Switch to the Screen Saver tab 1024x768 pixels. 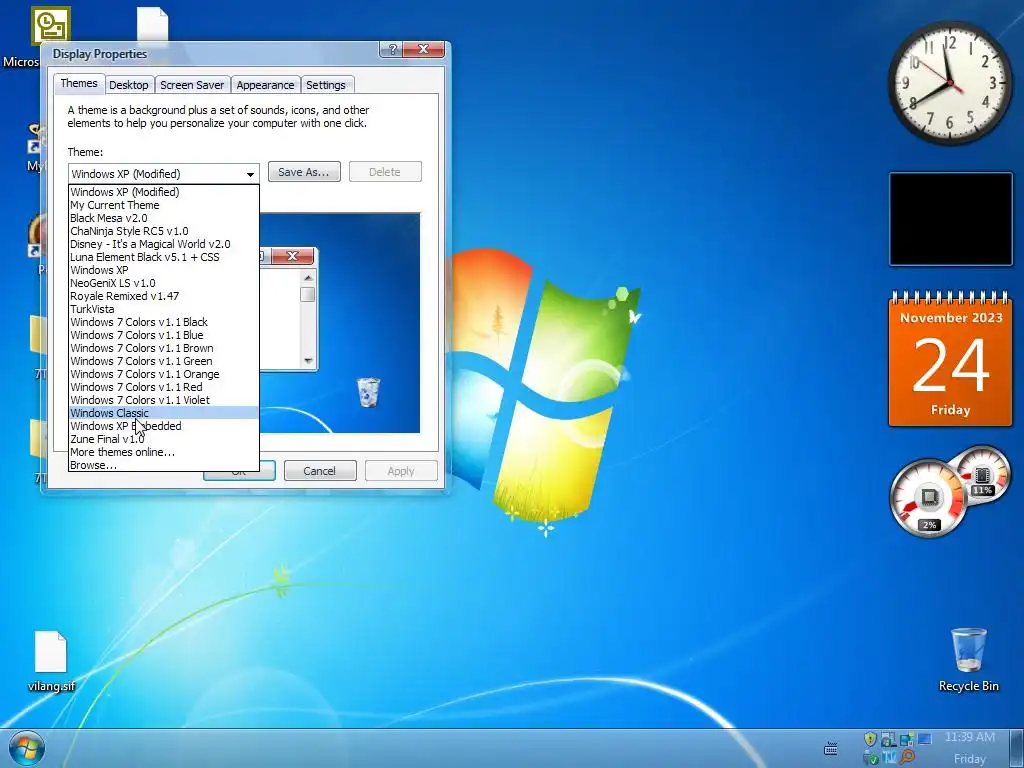(x=192, y=85)
